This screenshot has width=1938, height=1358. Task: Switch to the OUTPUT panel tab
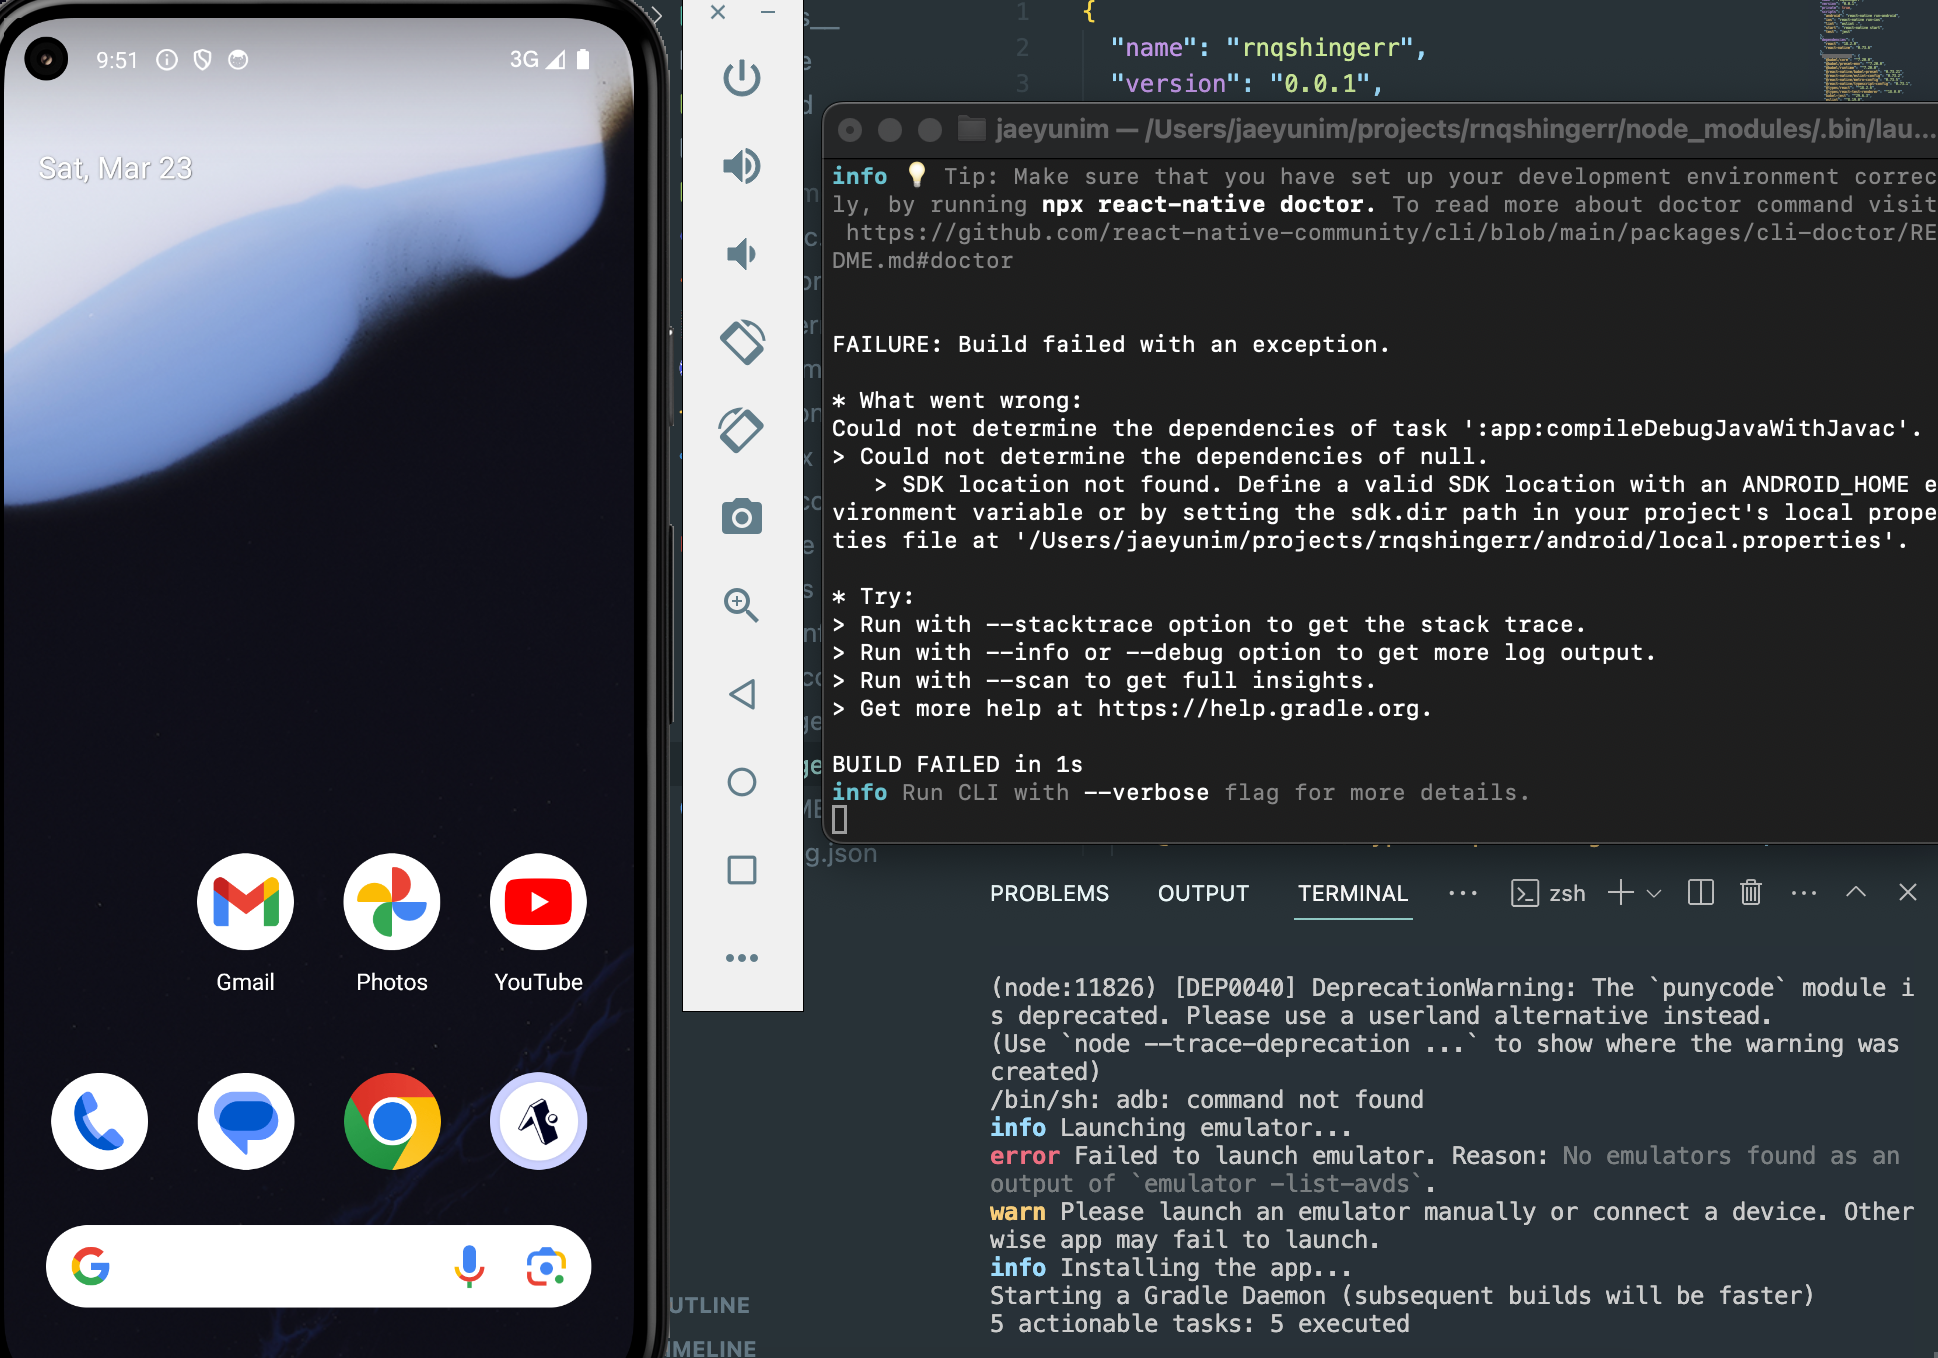[x=1203, y=893]
